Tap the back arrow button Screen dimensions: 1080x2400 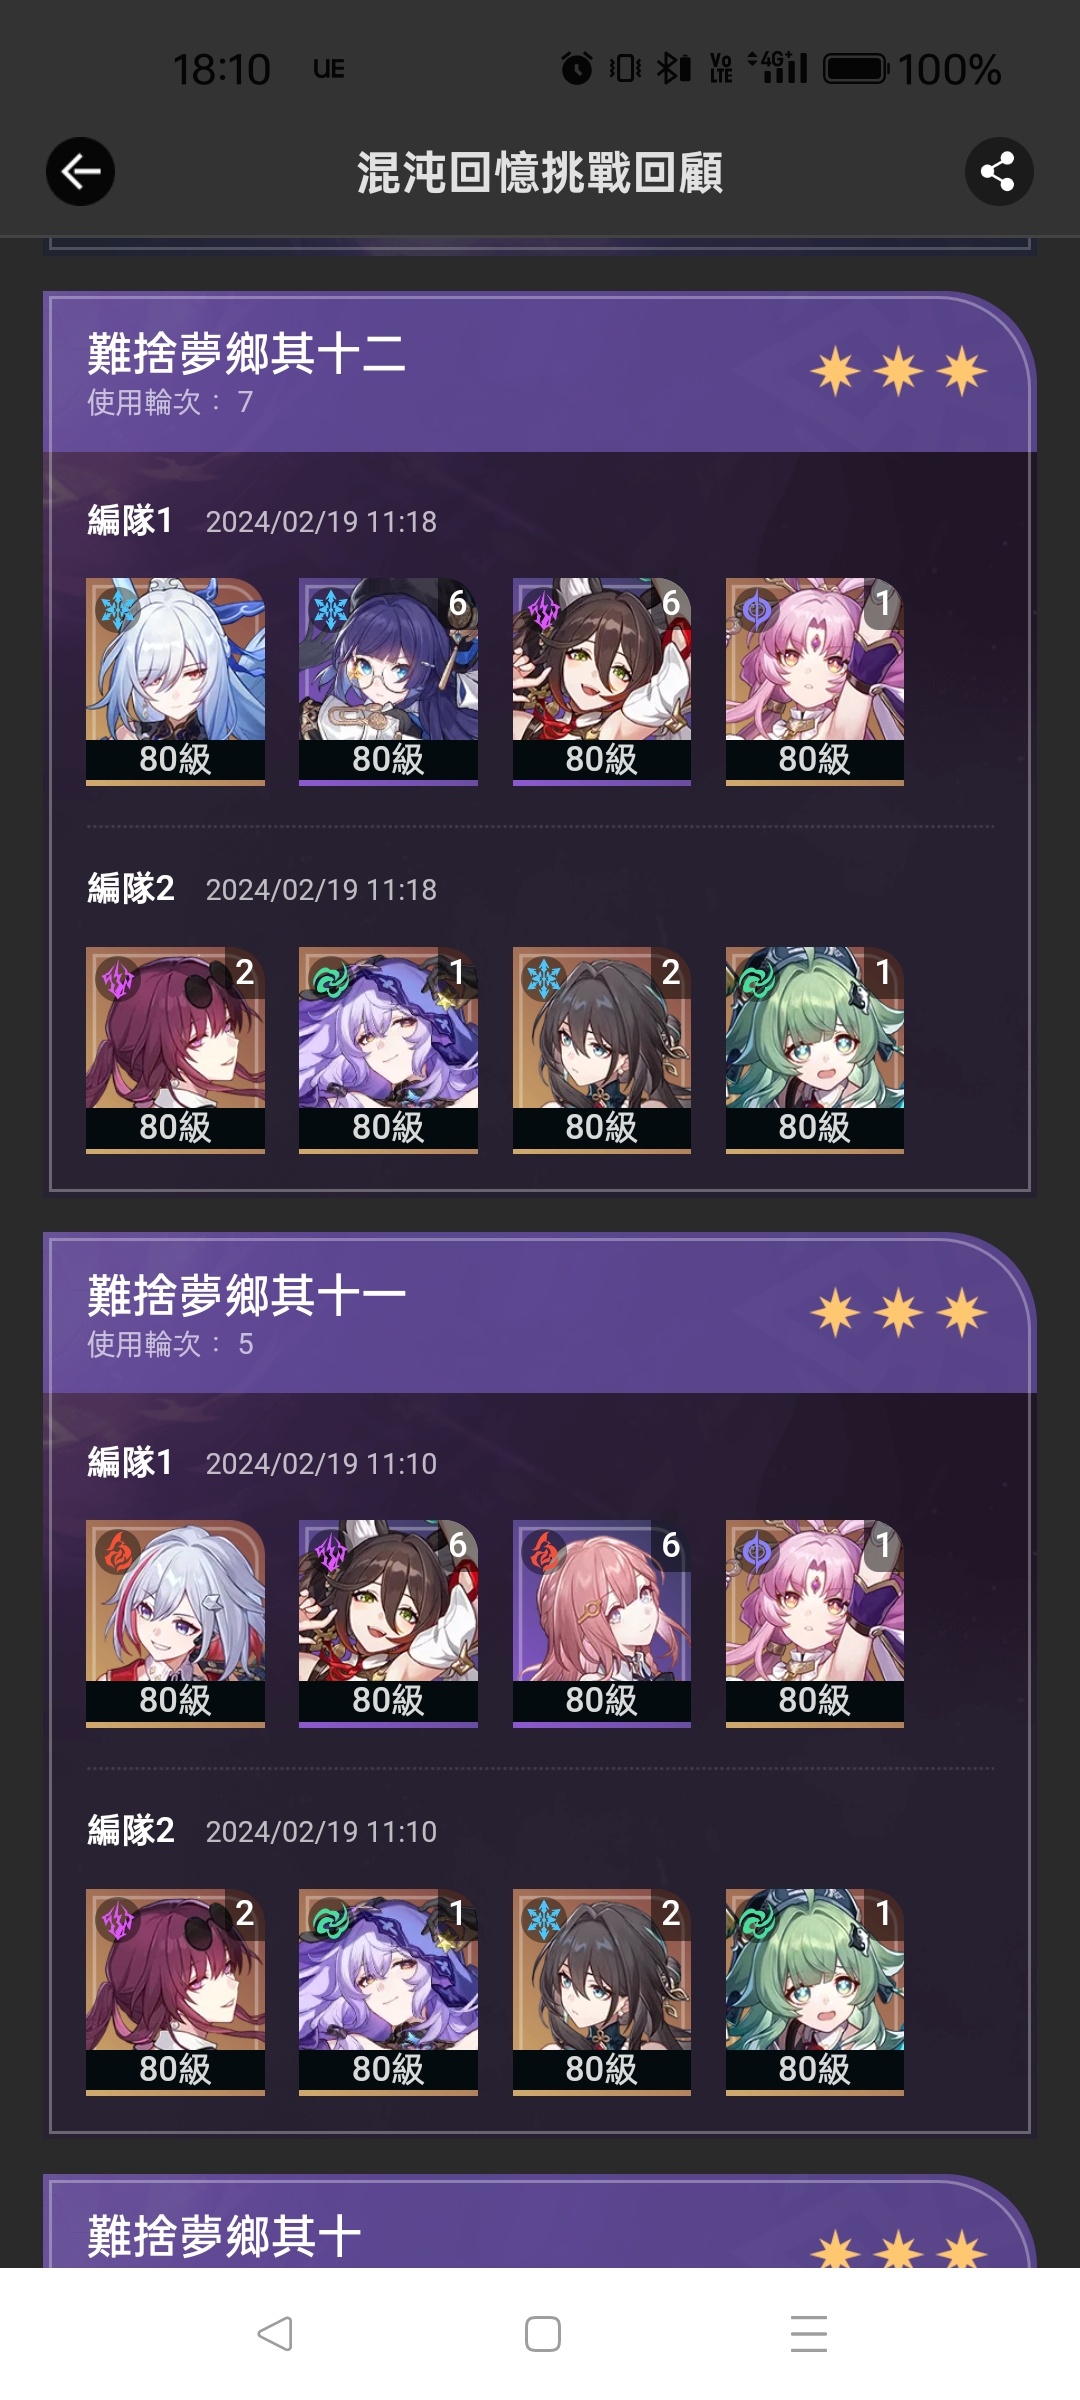coord(80,172)
